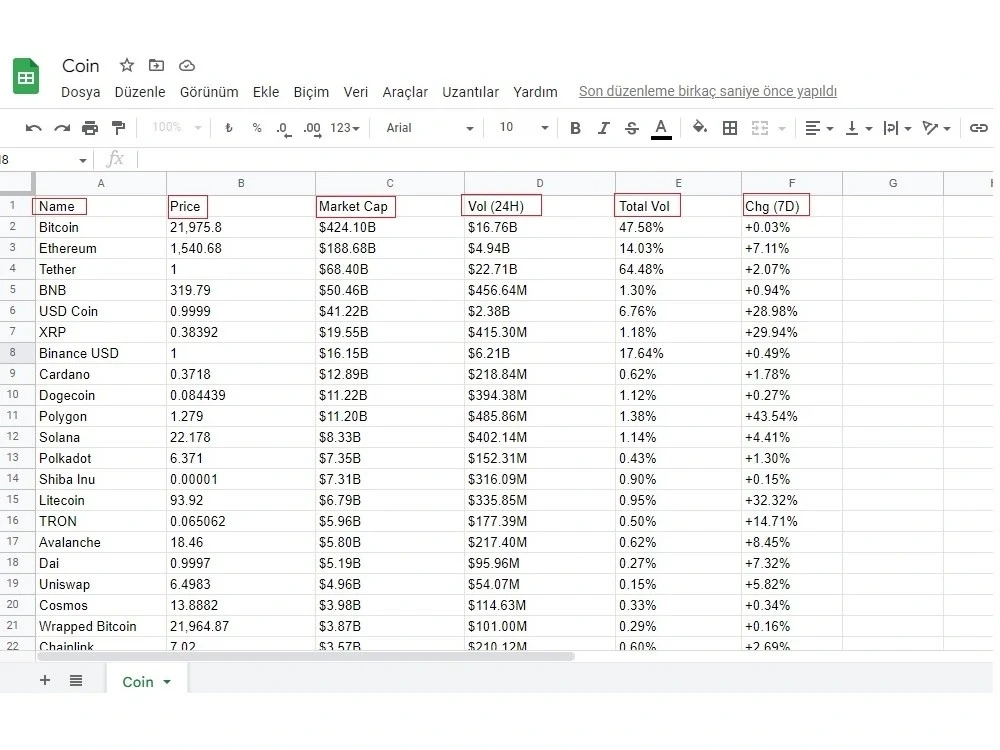
Task: Open zoom level 100% dropdown
Action: pos(177,128)
